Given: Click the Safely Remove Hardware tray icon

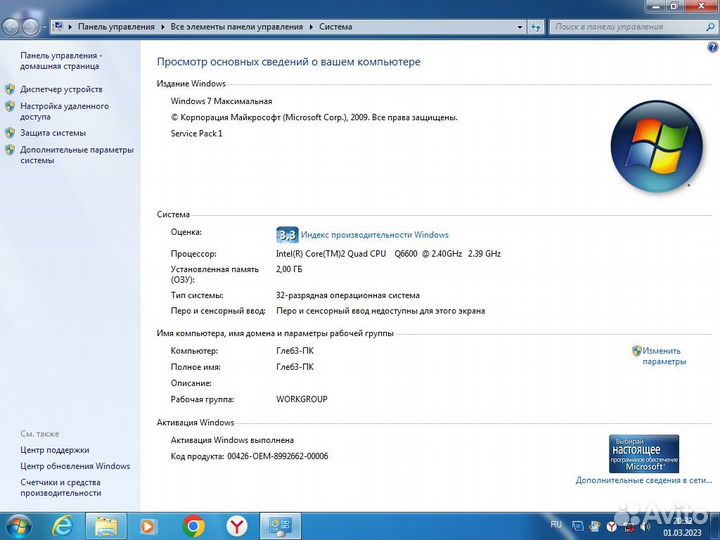Looking at the screenshot, I should pyautogui.click(x=595, y=526).
